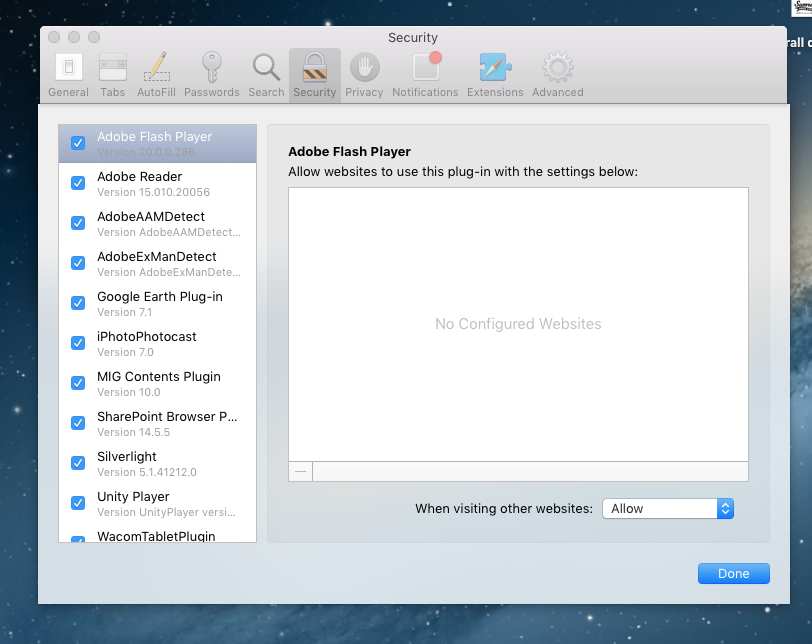This screenshot has width=812, height=644.
Task: Select WacomTabletPlugin in the plug-in list
Action: coord(157,534)
